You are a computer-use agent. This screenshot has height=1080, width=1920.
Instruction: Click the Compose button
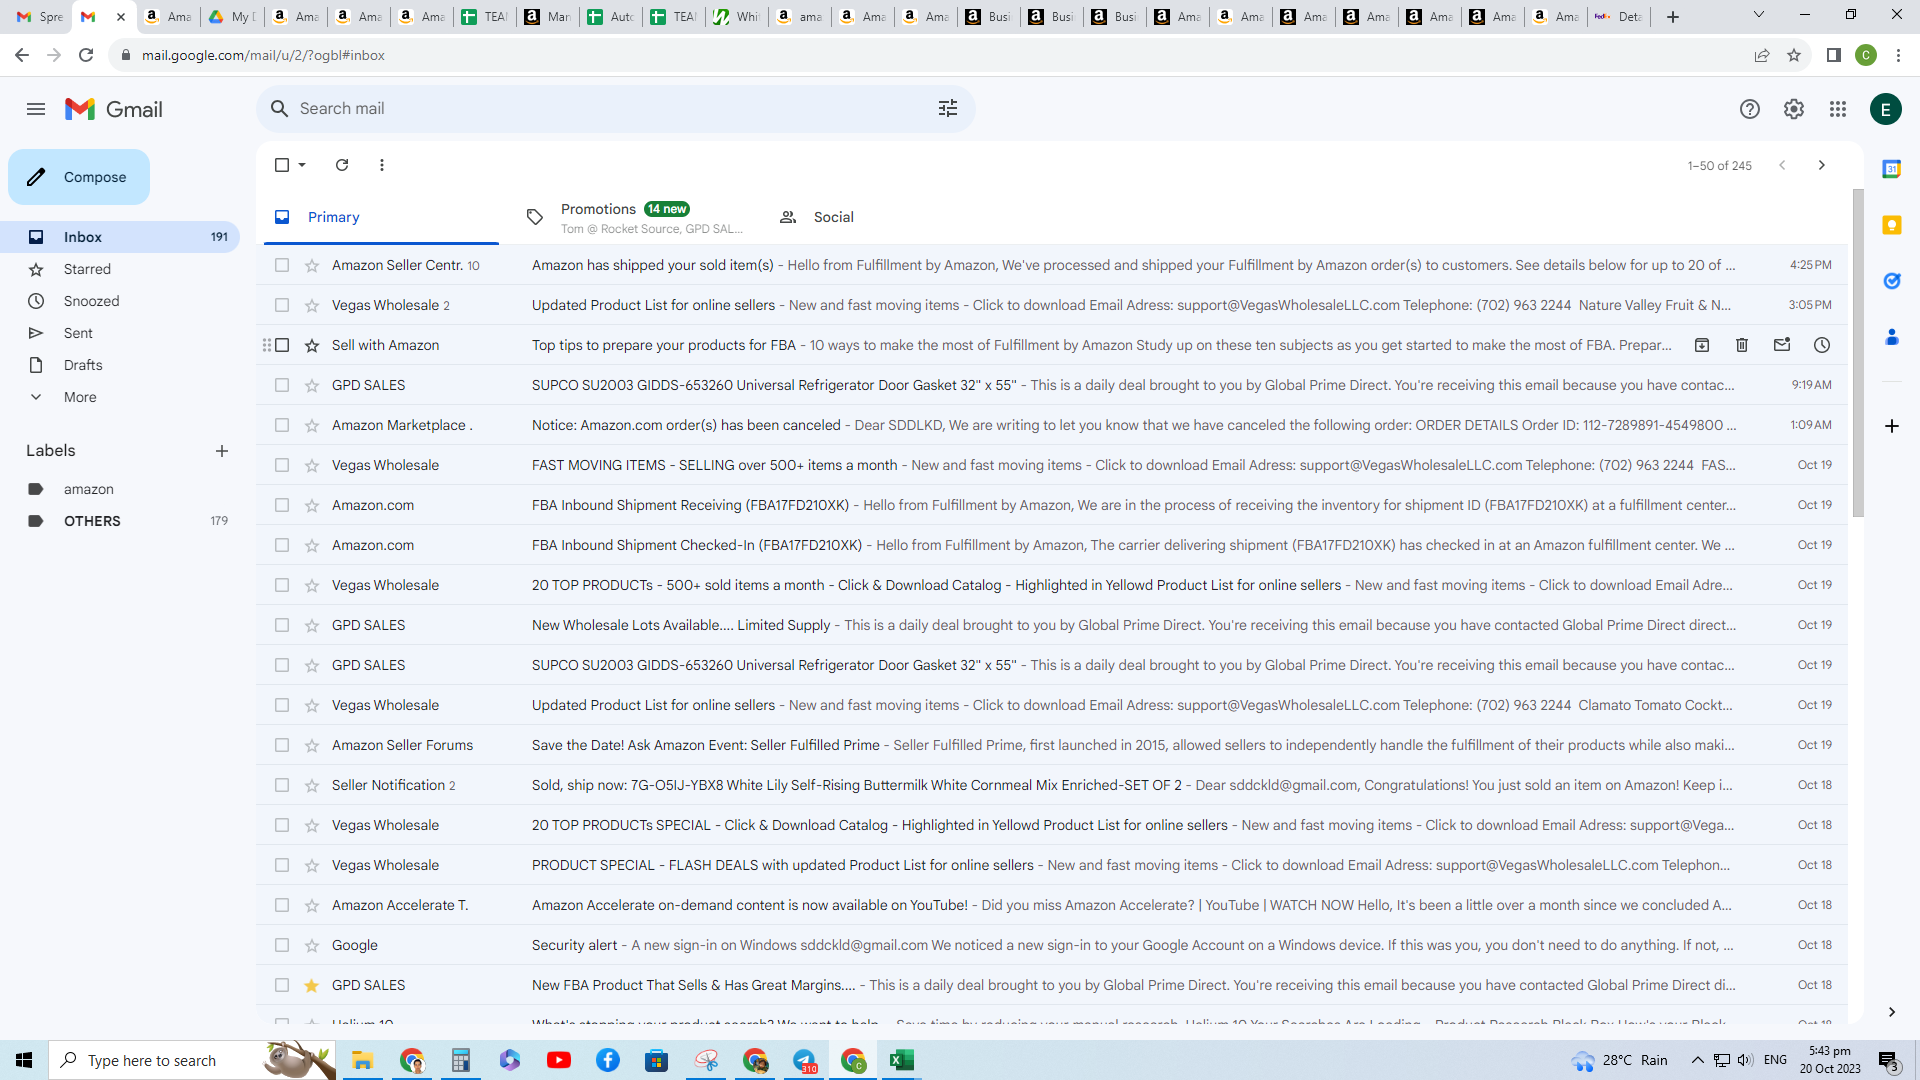pos(79,177)
